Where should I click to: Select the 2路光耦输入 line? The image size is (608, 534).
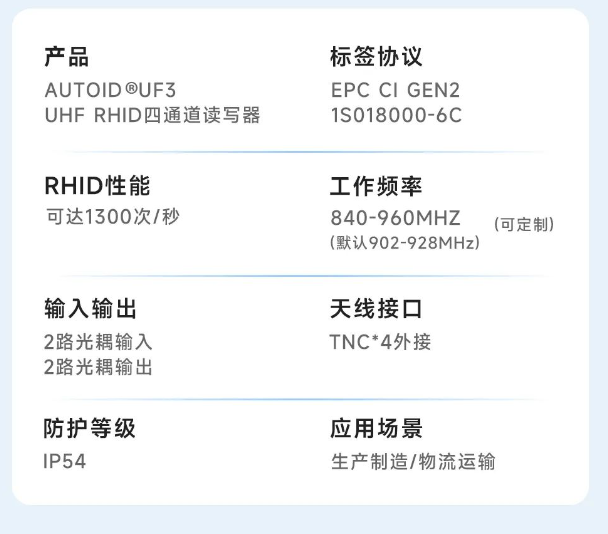tap(98, 342)
